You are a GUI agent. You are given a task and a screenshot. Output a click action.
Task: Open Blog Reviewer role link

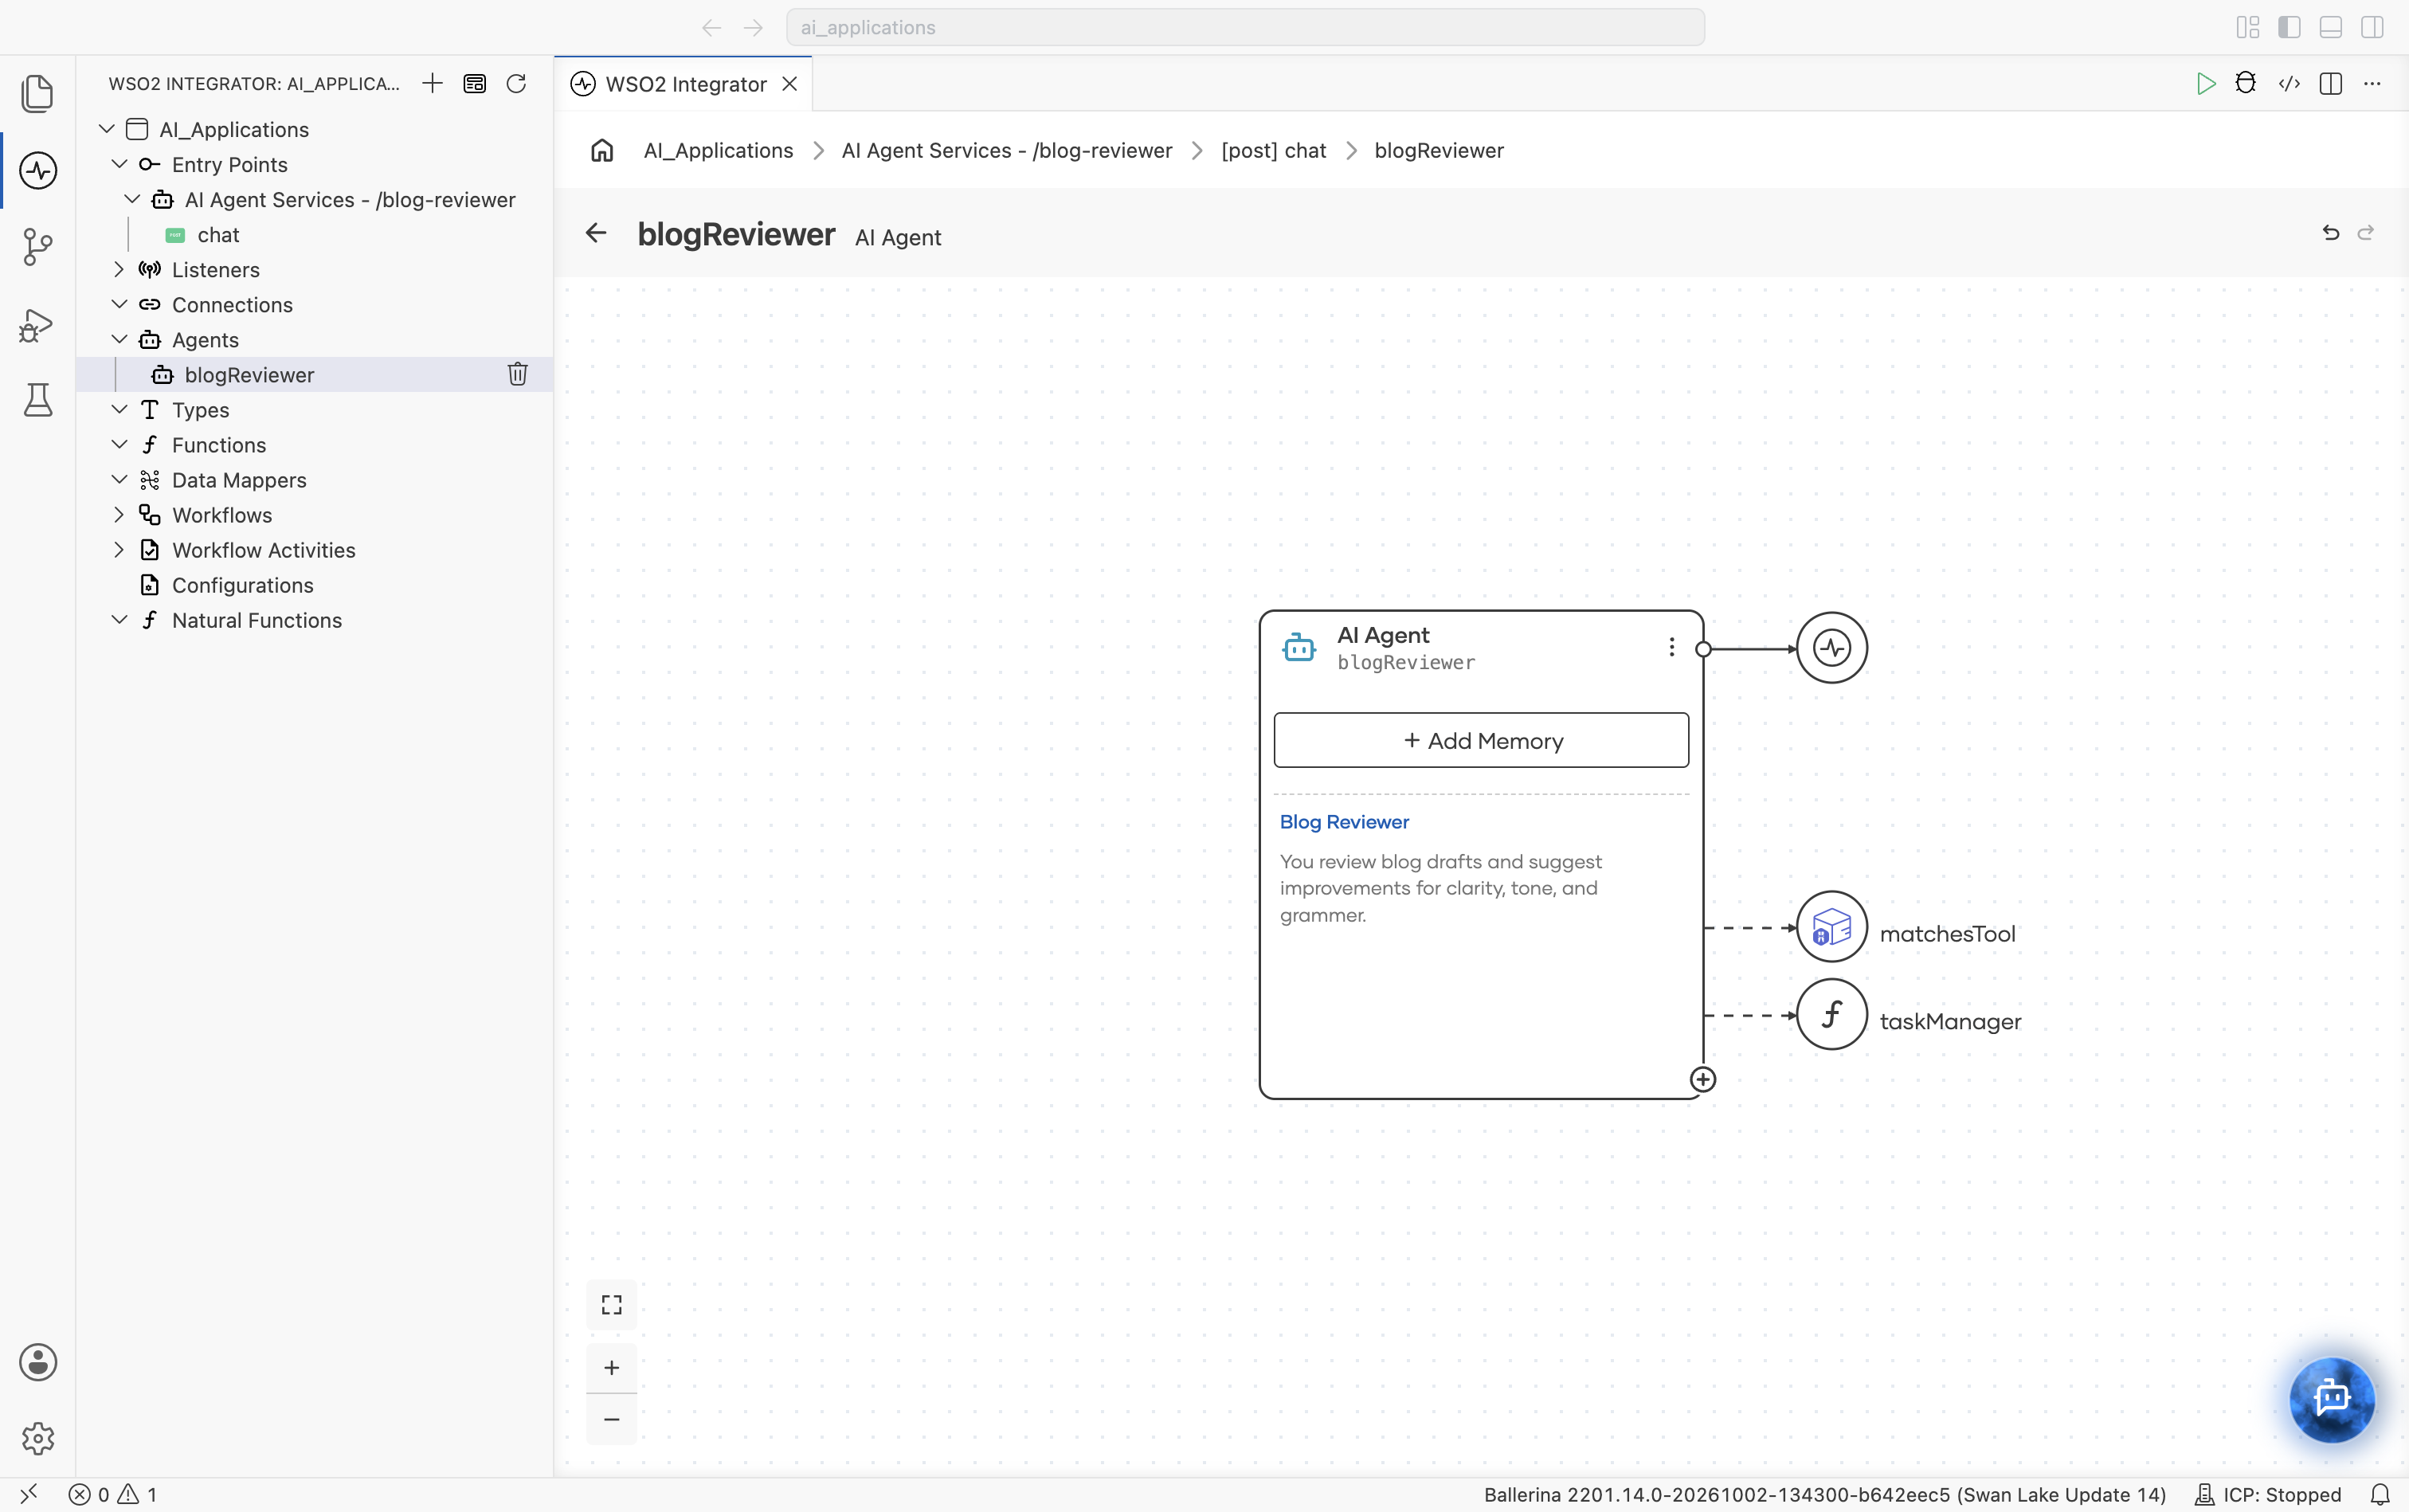click(x=1344, y=821)
